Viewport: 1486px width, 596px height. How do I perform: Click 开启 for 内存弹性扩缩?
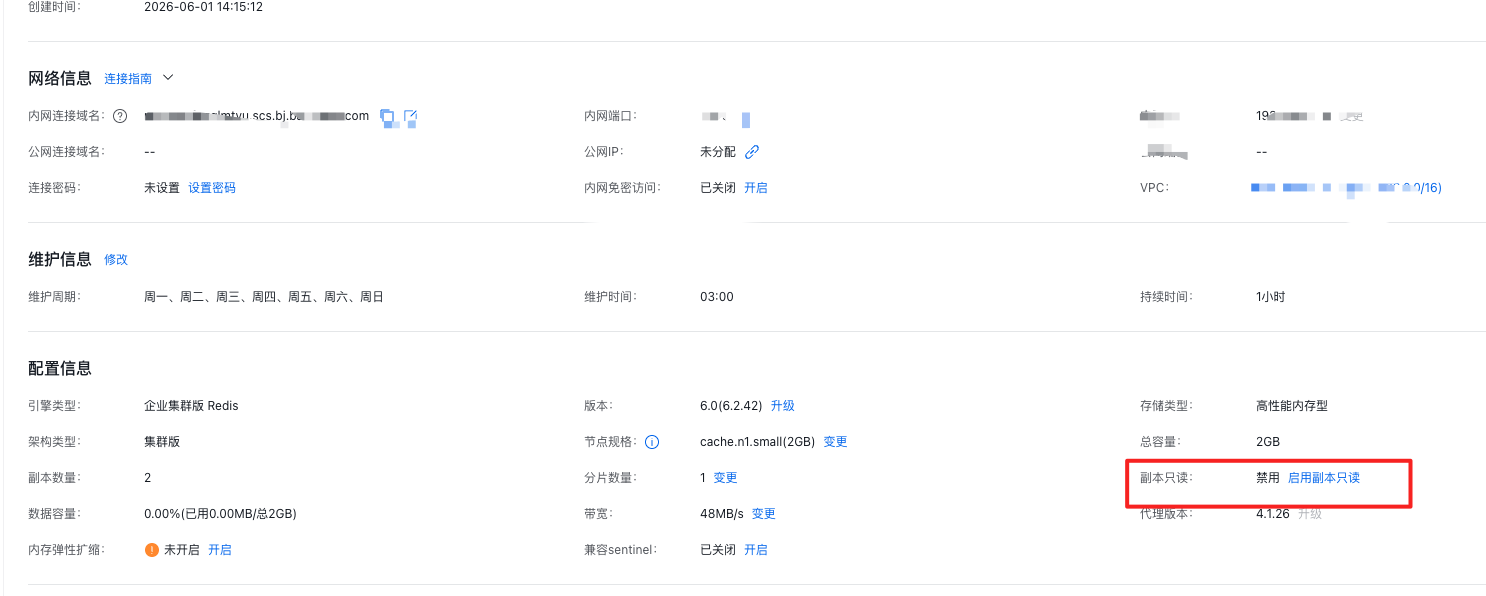tap(220, 550)
